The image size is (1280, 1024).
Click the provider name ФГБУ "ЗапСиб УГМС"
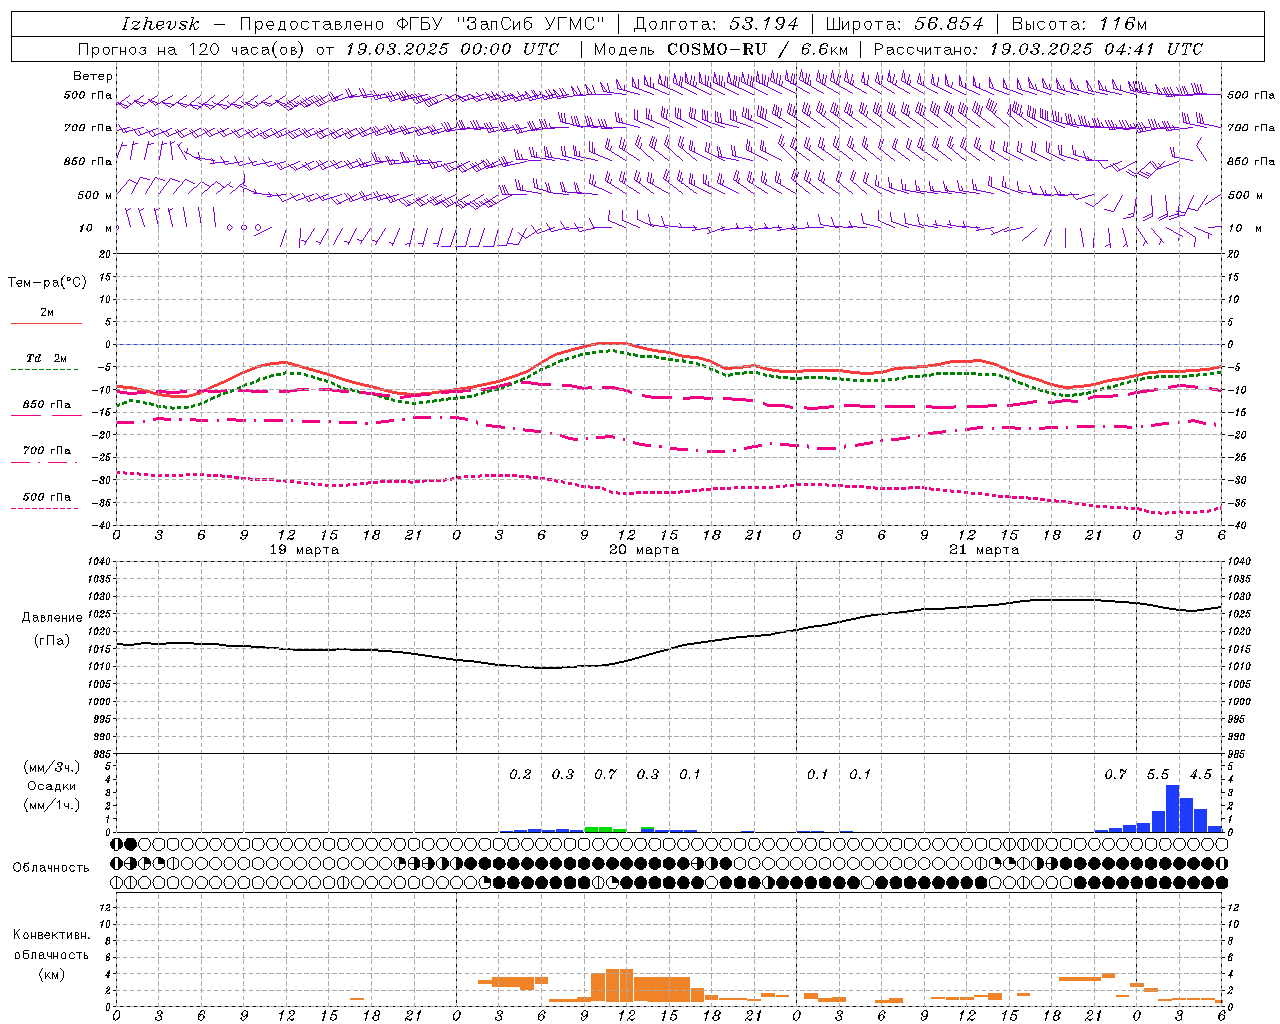point(502,24)
